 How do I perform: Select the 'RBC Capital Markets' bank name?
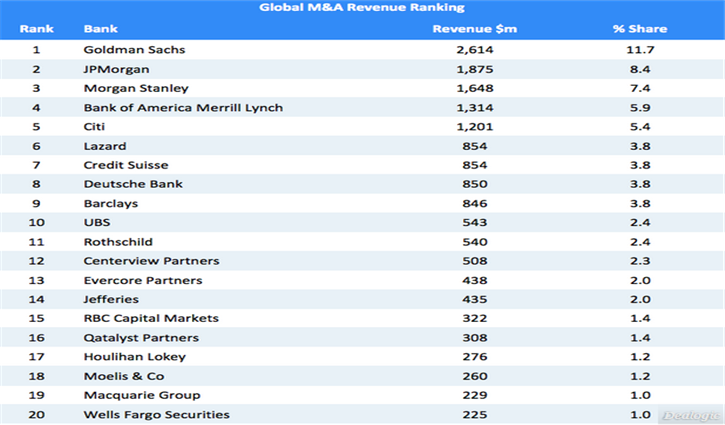tap(151, 318)
